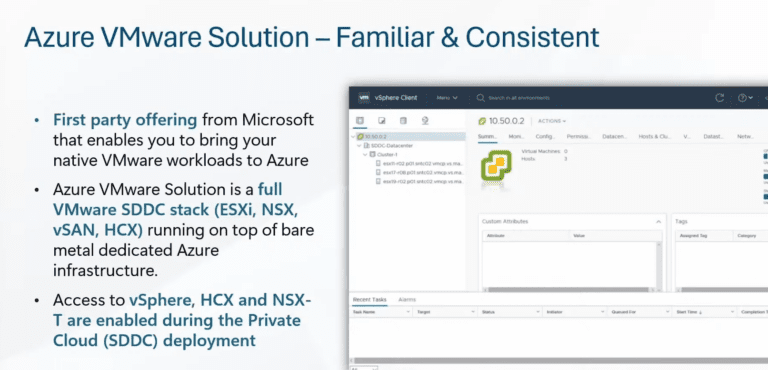This screenshot has width=768, height=370.
Task: Switch to the Networks tab
Action: click(x=745, y=137)
